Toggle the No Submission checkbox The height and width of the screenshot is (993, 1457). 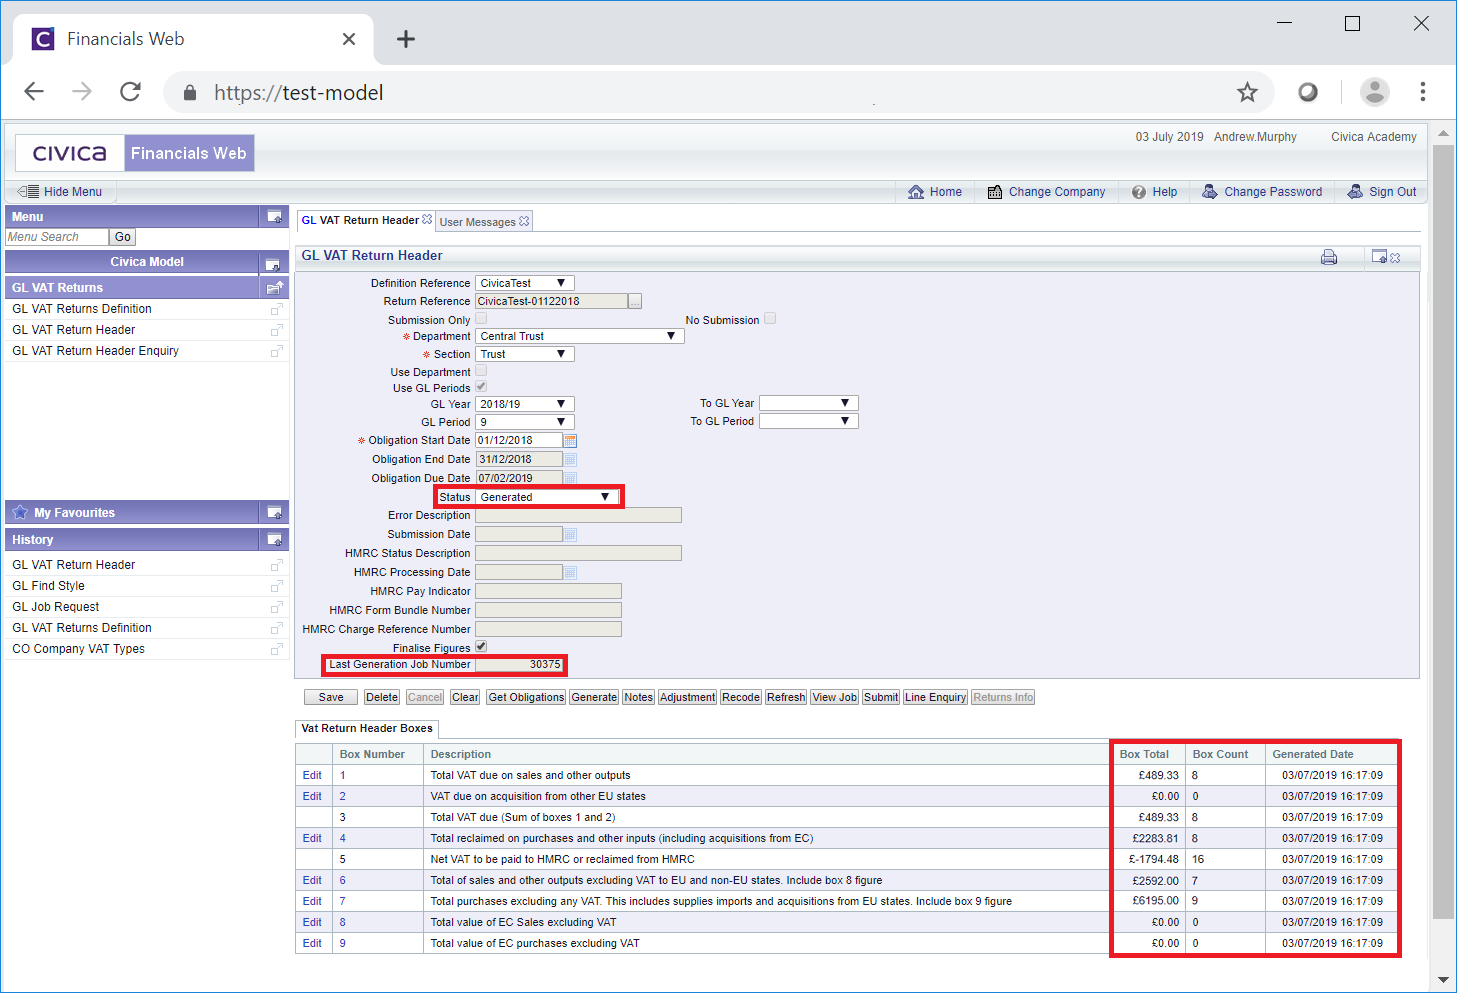(x=770, y=319)
